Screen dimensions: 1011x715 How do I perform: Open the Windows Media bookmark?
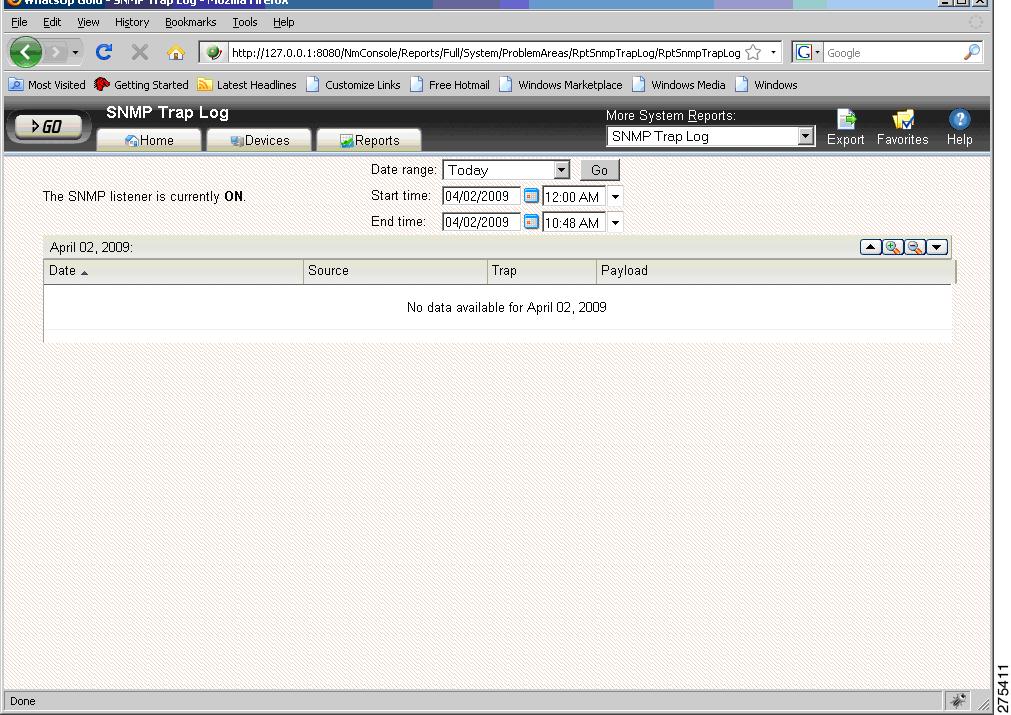tap(679, 84)
